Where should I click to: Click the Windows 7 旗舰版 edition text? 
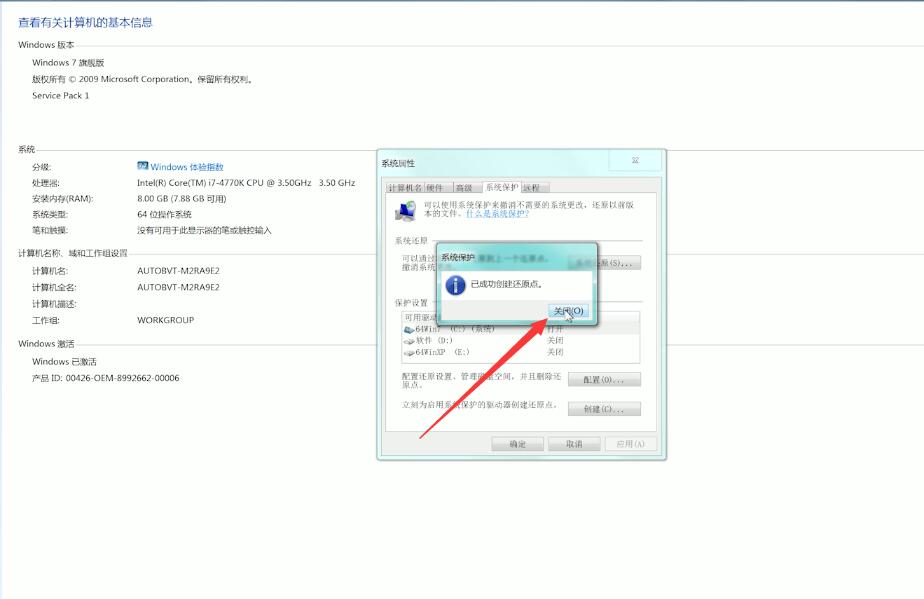[x=68, y=62]
